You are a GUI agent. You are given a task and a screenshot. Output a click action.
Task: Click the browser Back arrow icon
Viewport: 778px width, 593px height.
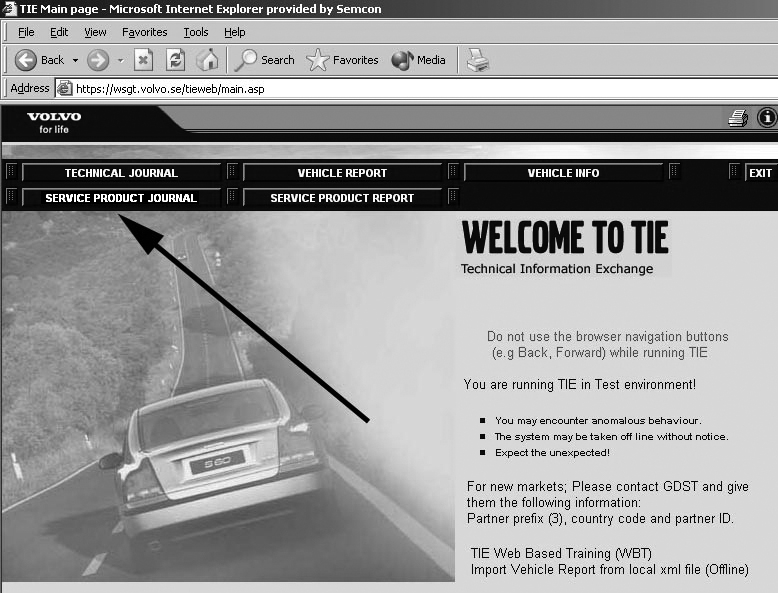pos(25,60)
